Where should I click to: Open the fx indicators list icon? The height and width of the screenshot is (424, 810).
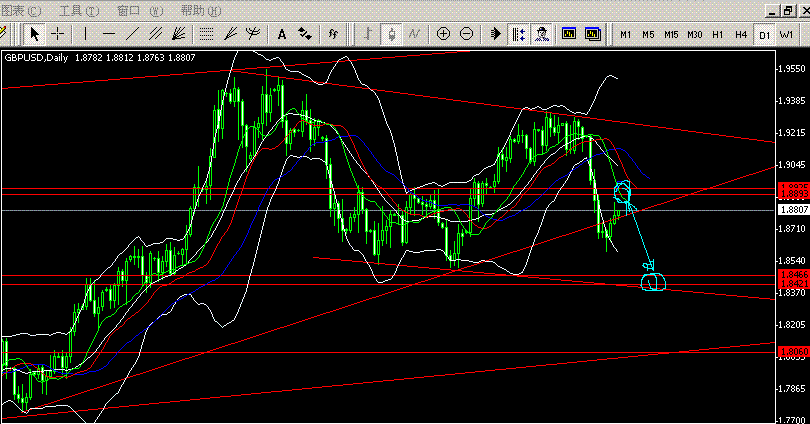coord(333,34)
